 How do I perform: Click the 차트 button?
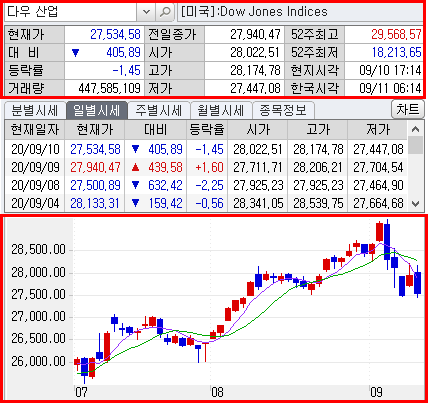click(x=407, y=109)
